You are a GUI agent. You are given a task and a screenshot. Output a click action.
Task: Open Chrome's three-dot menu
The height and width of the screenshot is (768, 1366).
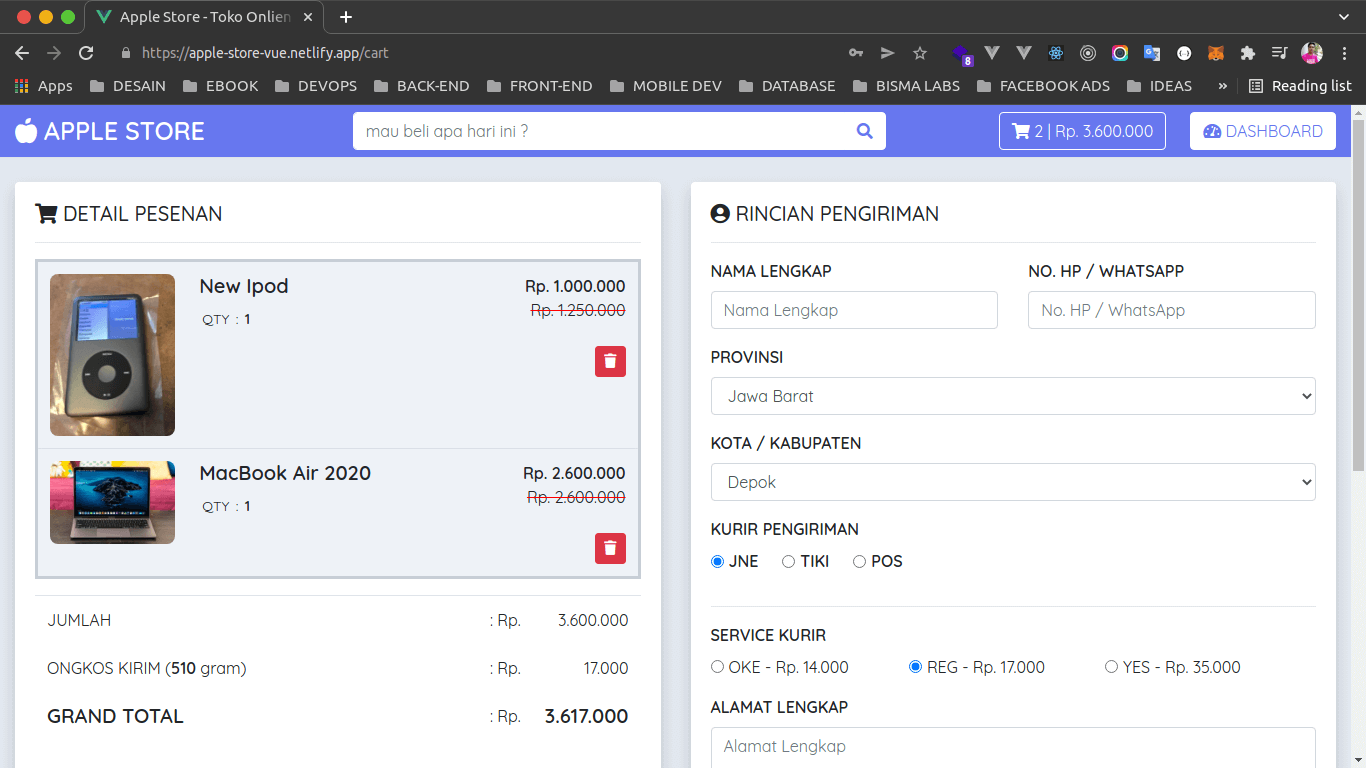[x=1344, y=53]
